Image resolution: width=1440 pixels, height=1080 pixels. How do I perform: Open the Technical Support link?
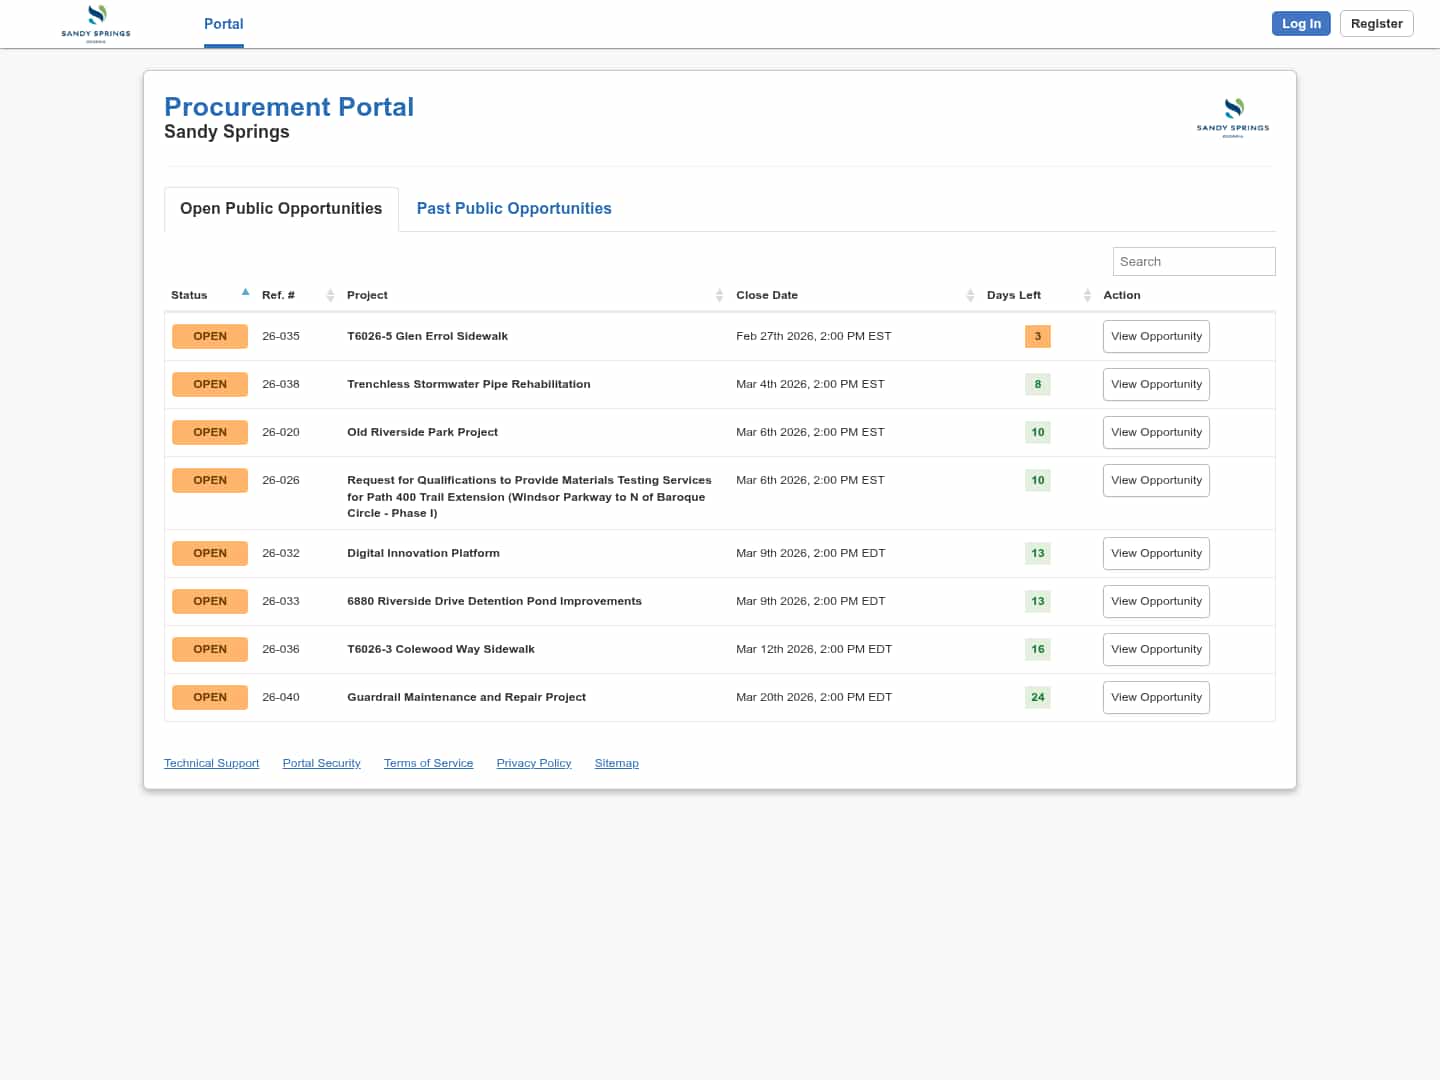tap(211, 763)
